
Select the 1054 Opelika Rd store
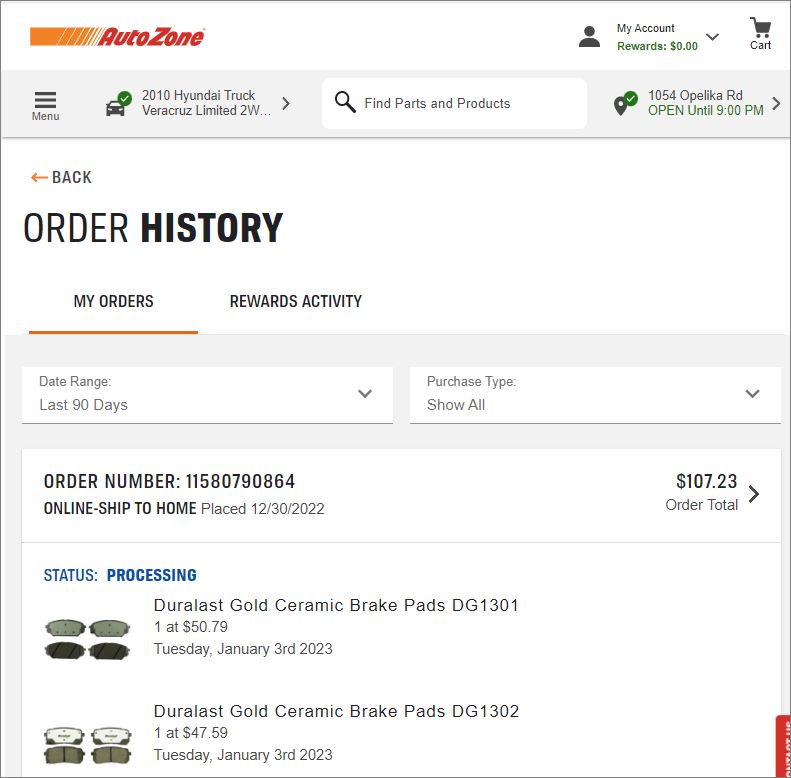pyautogui.click(x=695, y=95)
